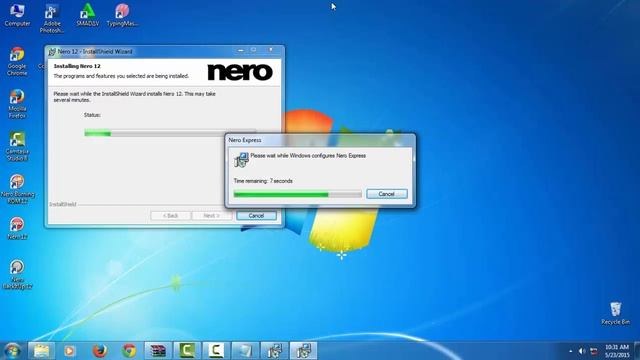The height and width of the screenshot is (360, 640).
Task: Open Chrome from the taskbar
Action: coord(129,351)
